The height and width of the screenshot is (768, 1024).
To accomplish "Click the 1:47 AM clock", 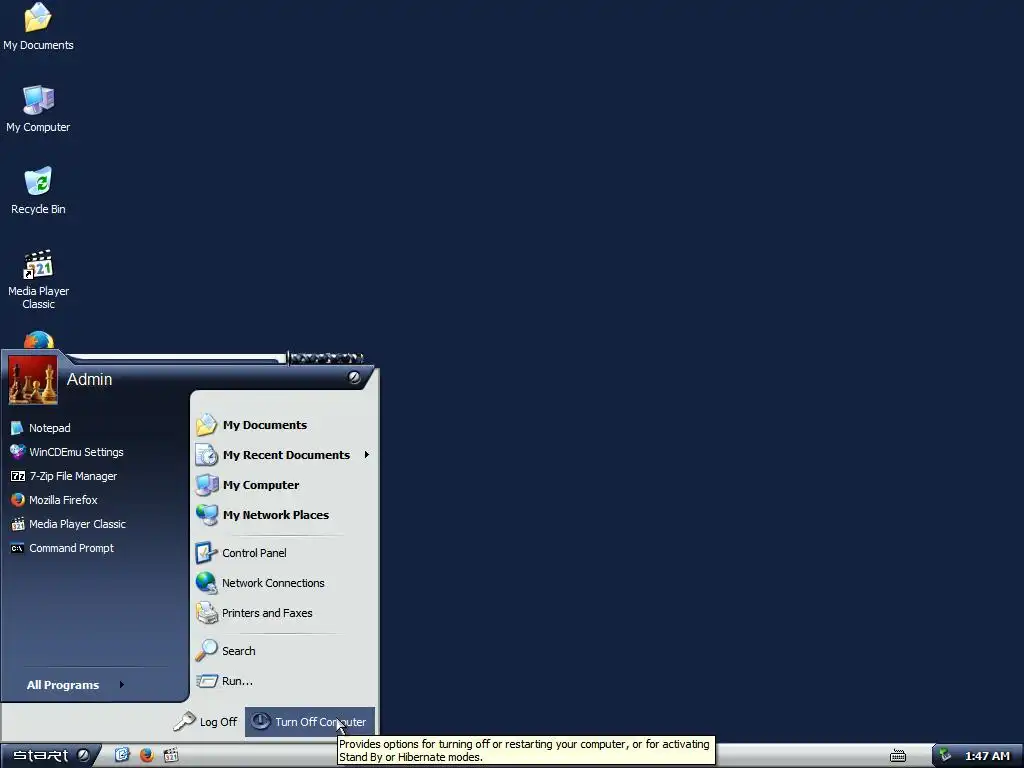I will tap(987, 756).
